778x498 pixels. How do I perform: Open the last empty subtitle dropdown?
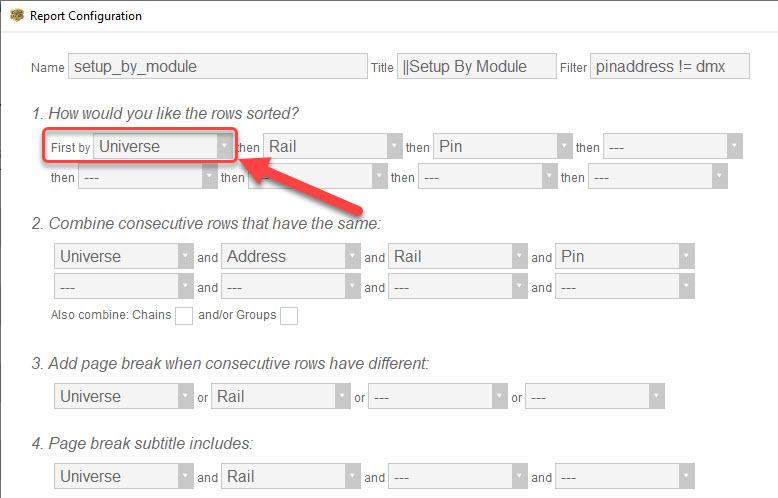[625, 477]
